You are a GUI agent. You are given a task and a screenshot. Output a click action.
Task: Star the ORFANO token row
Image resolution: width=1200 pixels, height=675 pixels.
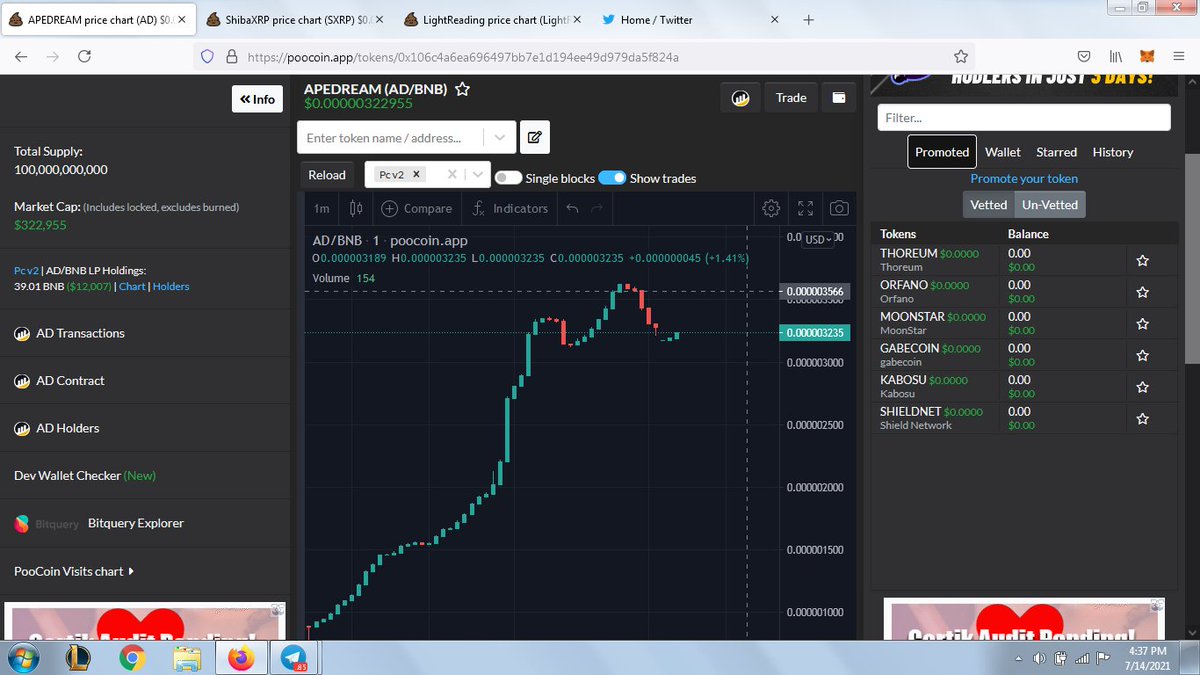pos(1142,293)
